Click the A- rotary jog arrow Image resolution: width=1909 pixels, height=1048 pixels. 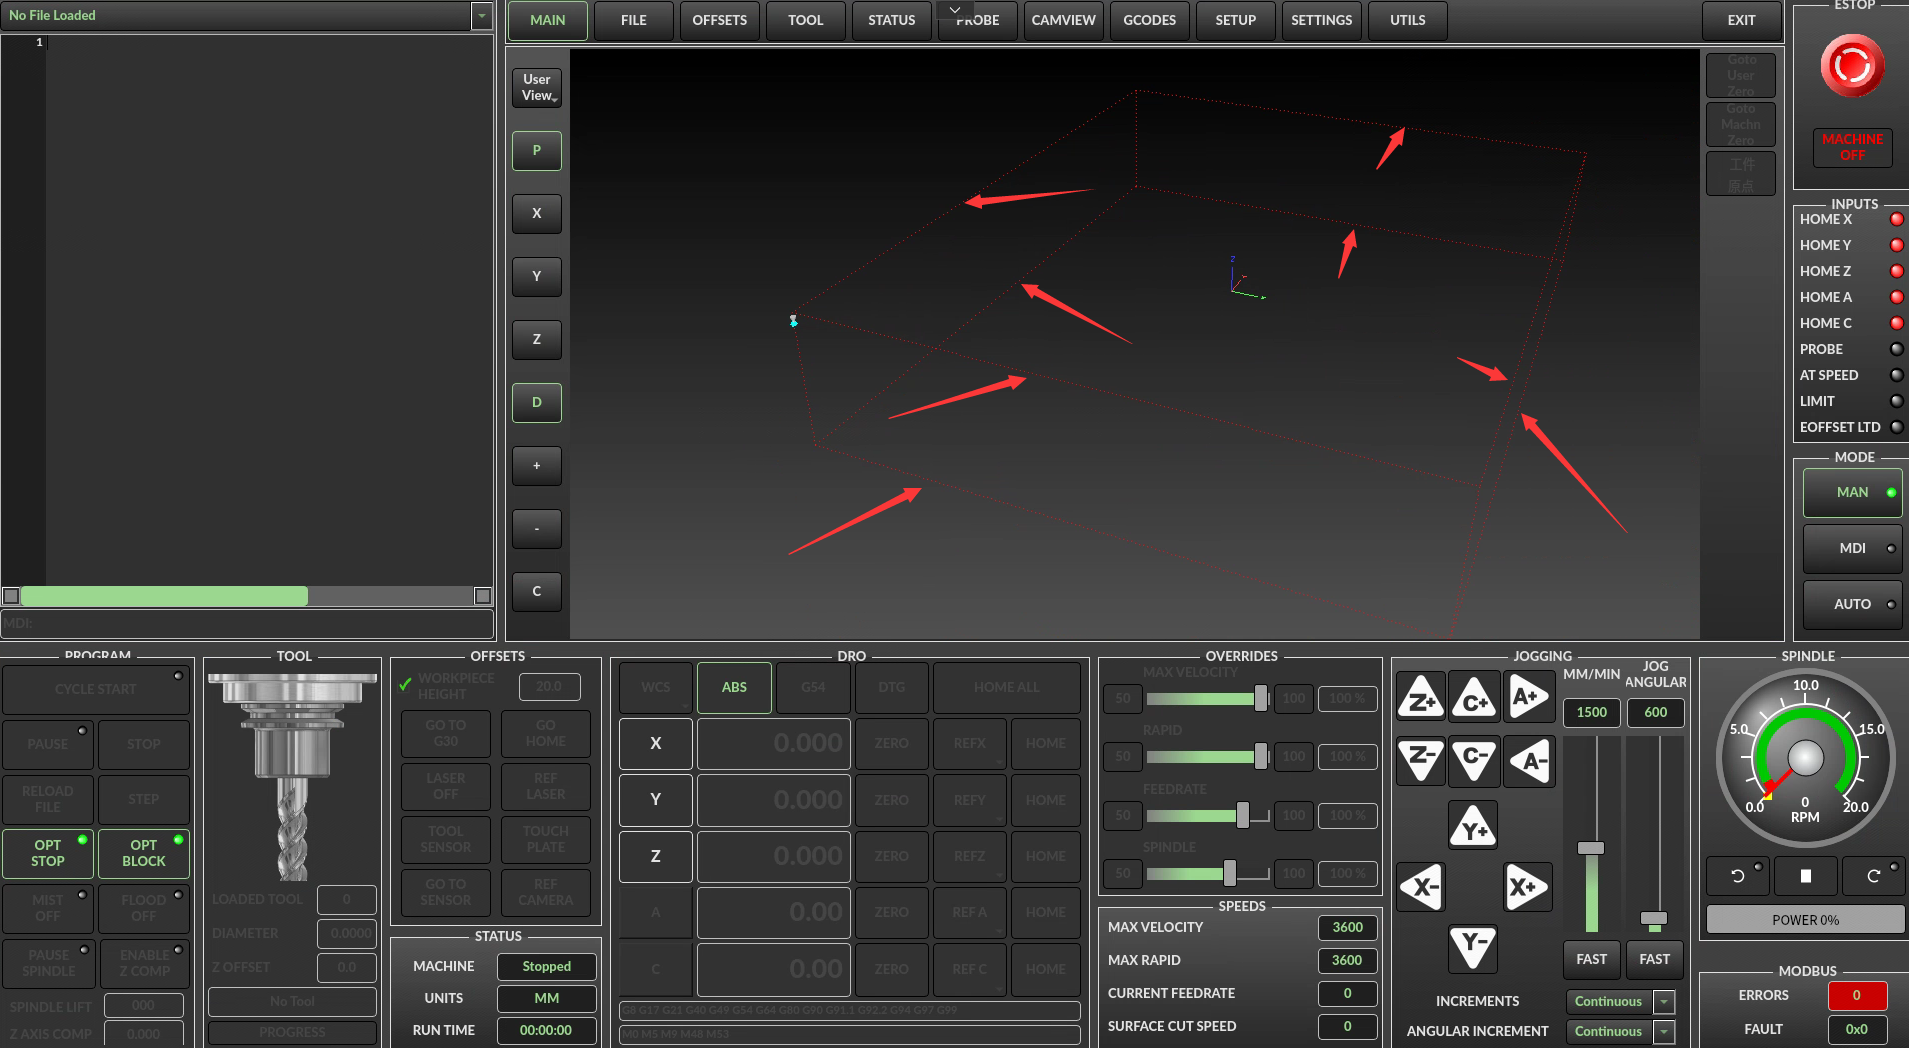(x=1528, y=761)
